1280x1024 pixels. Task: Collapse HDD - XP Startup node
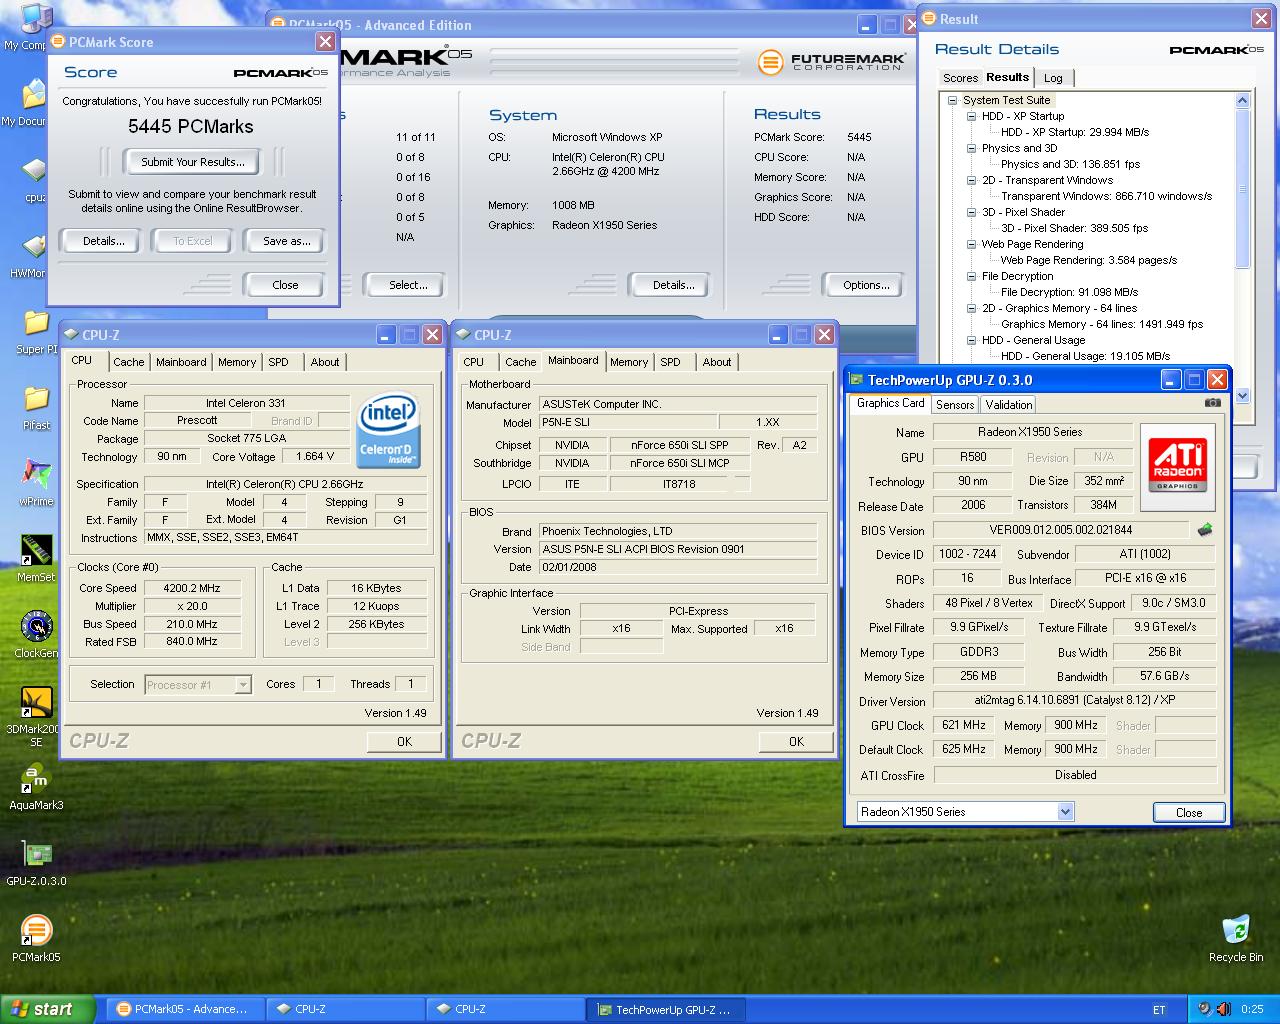tap(972, 116)
